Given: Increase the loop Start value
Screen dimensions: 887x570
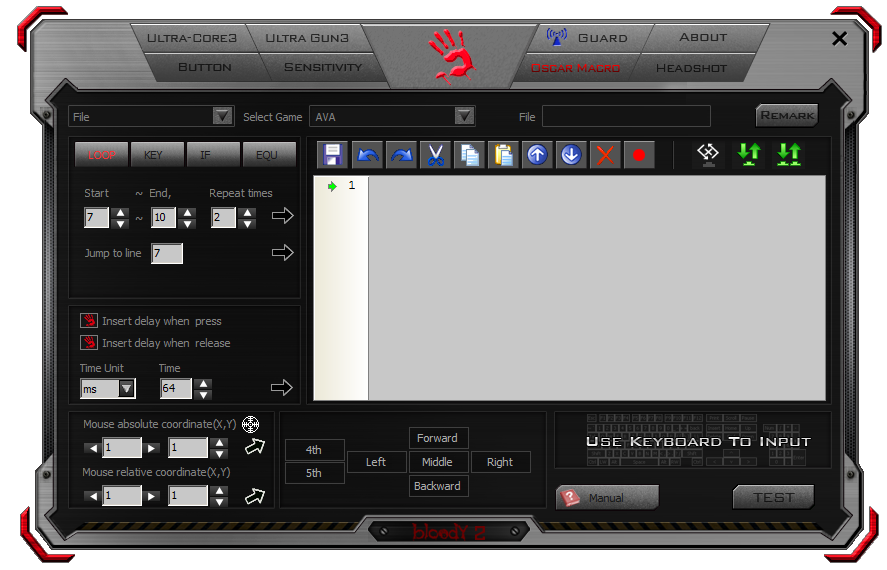Looking at the screenshot, I should coord(120,213).
